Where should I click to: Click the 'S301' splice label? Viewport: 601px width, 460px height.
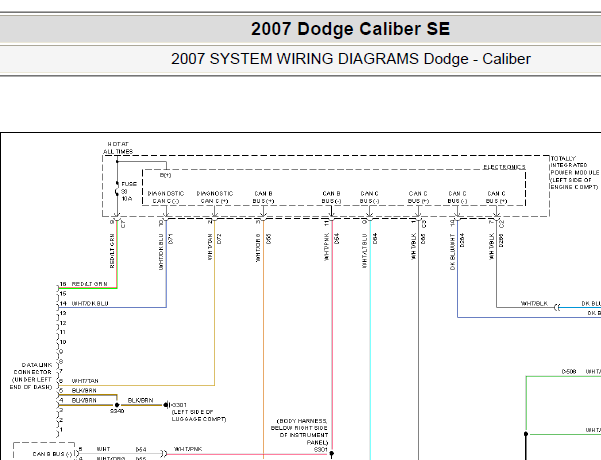click(x=320, y=449)
